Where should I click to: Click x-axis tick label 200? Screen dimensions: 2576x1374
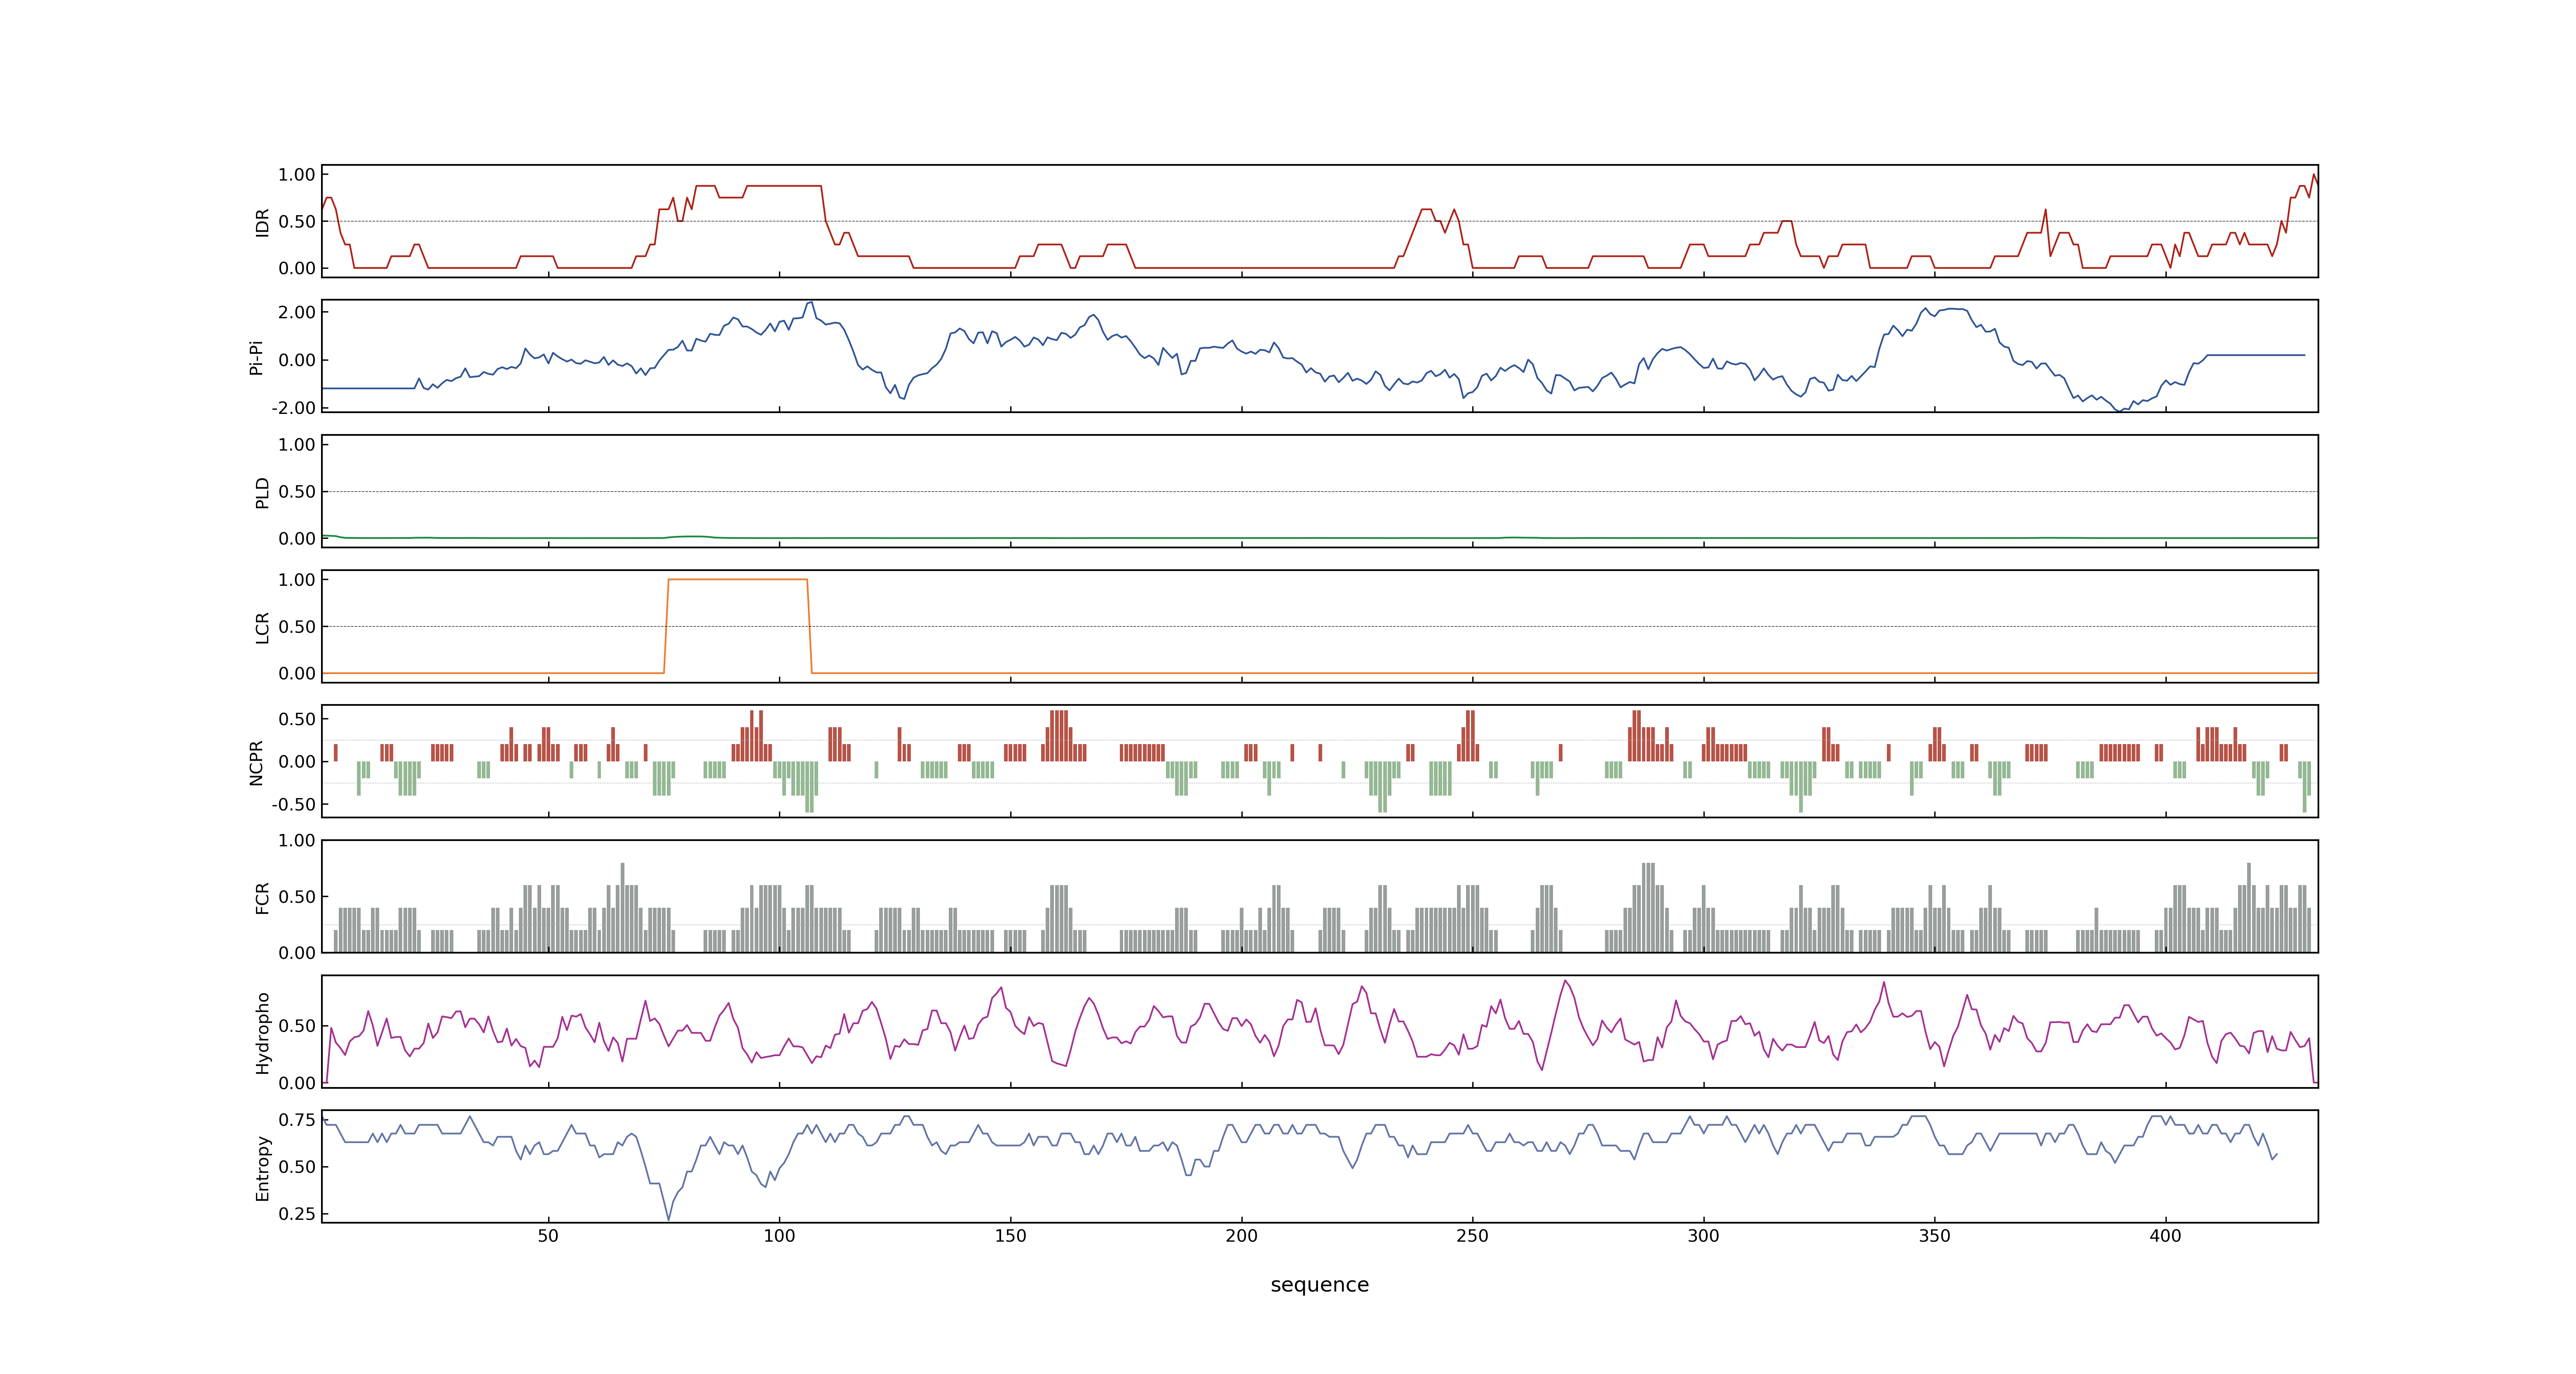(1241, 1236)
